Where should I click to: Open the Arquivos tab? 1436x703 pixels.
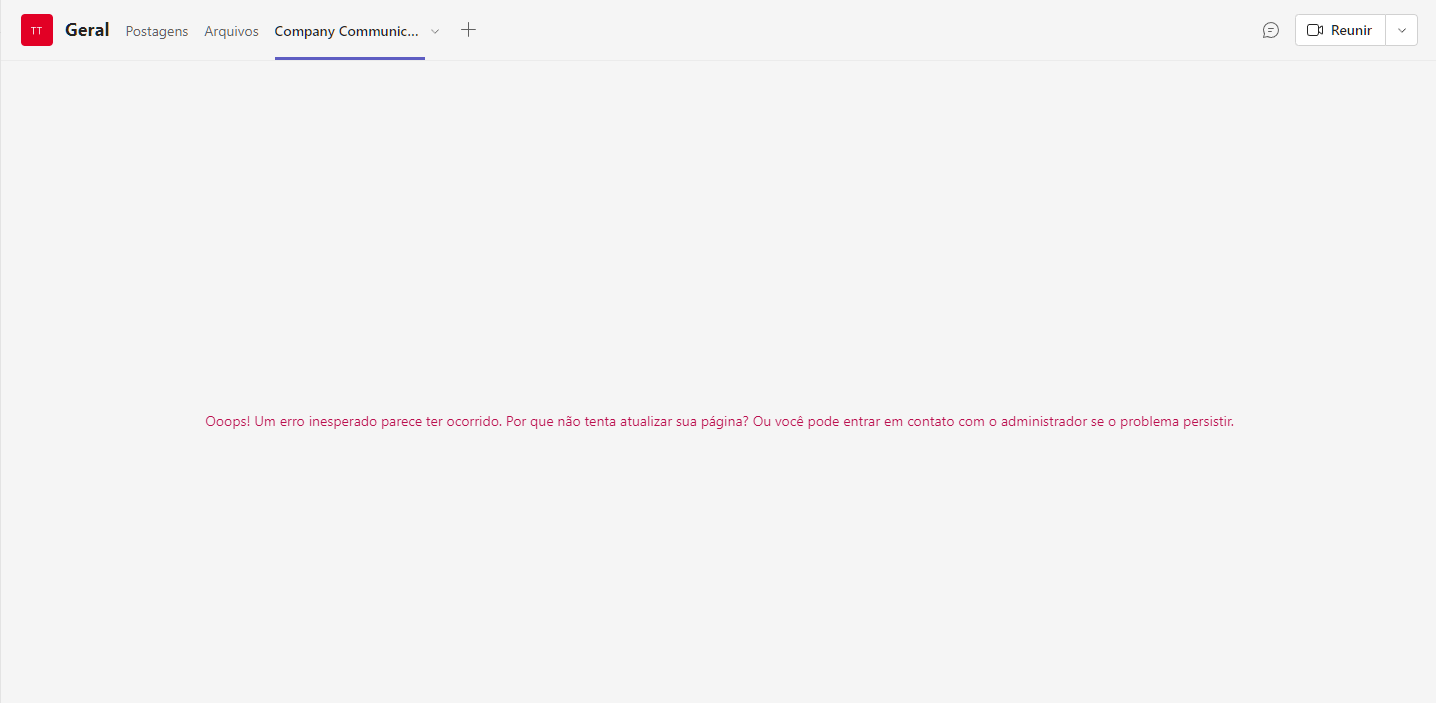231,31
